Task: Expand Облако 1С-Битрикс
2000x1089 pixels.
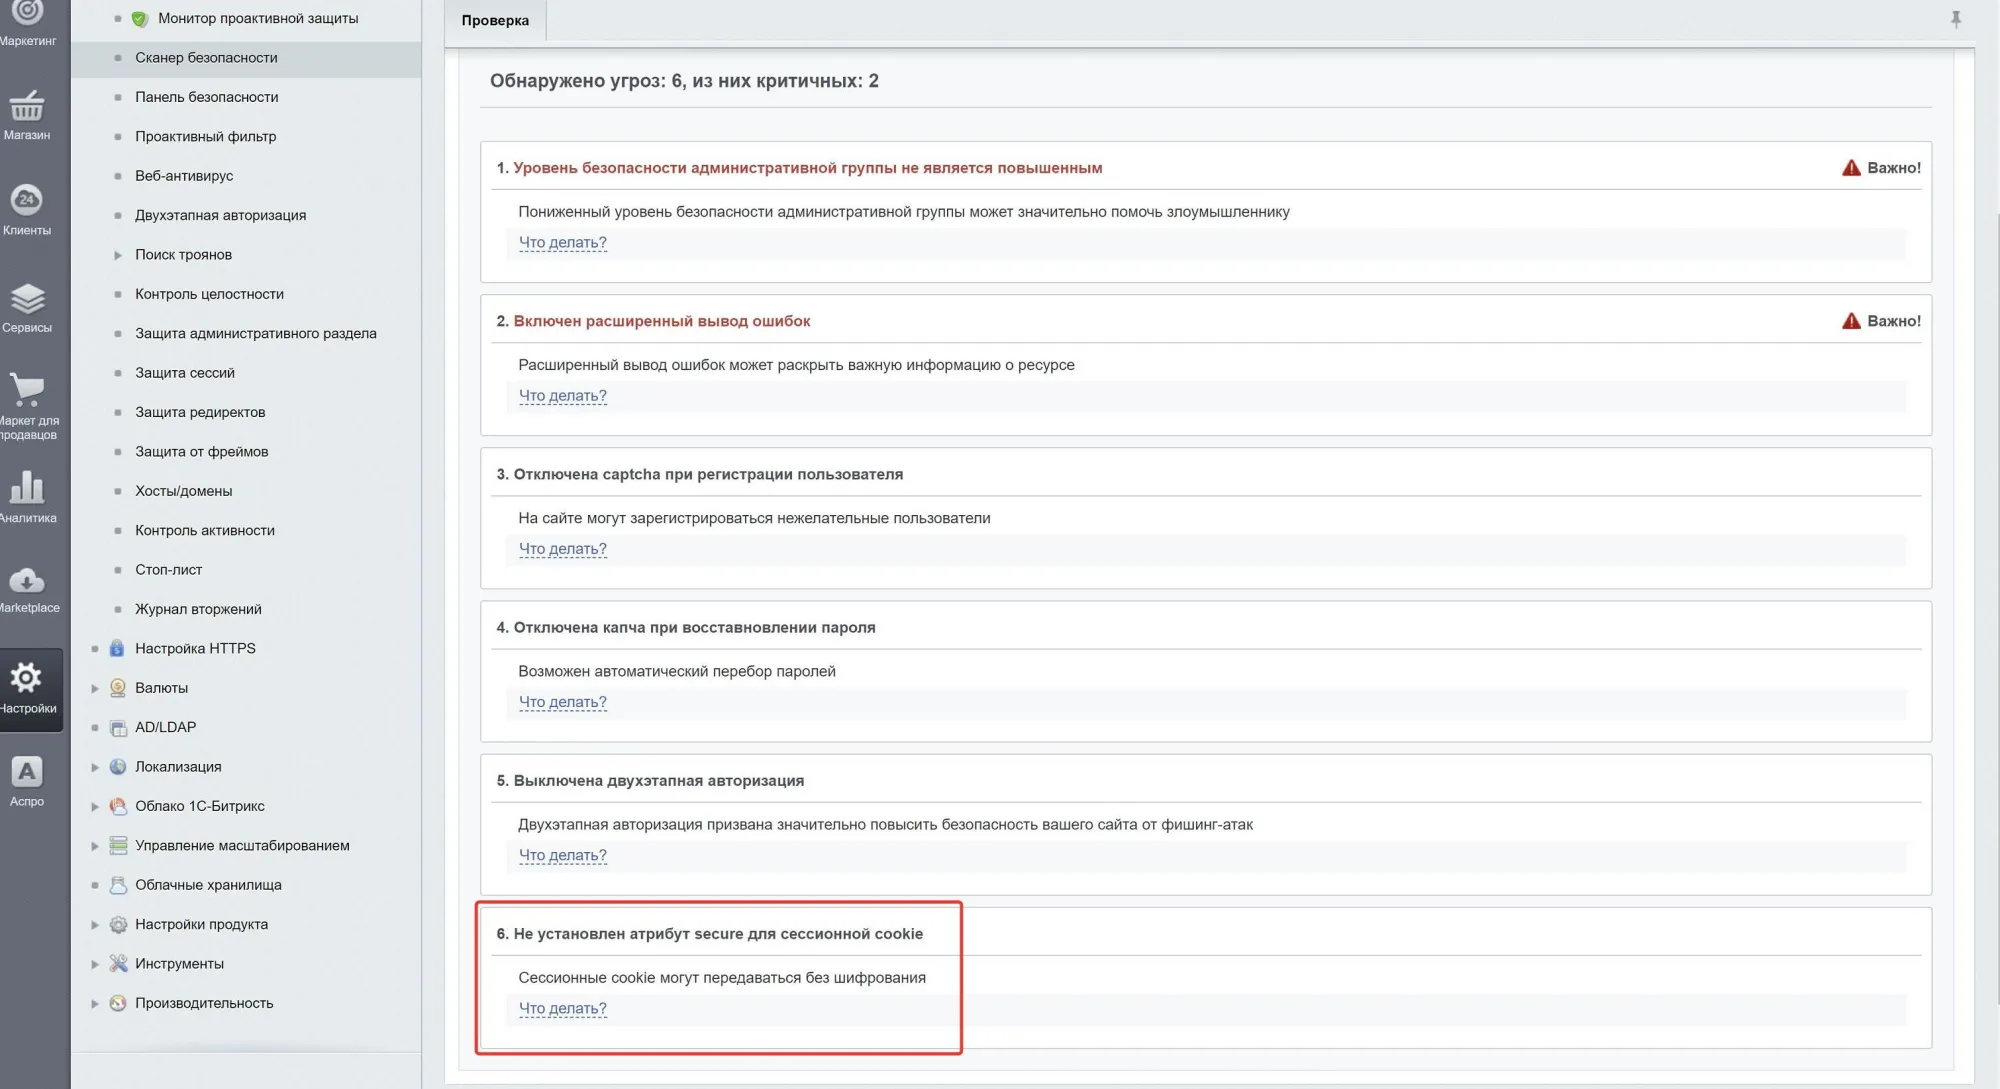Action: click(x=95, y=805)
